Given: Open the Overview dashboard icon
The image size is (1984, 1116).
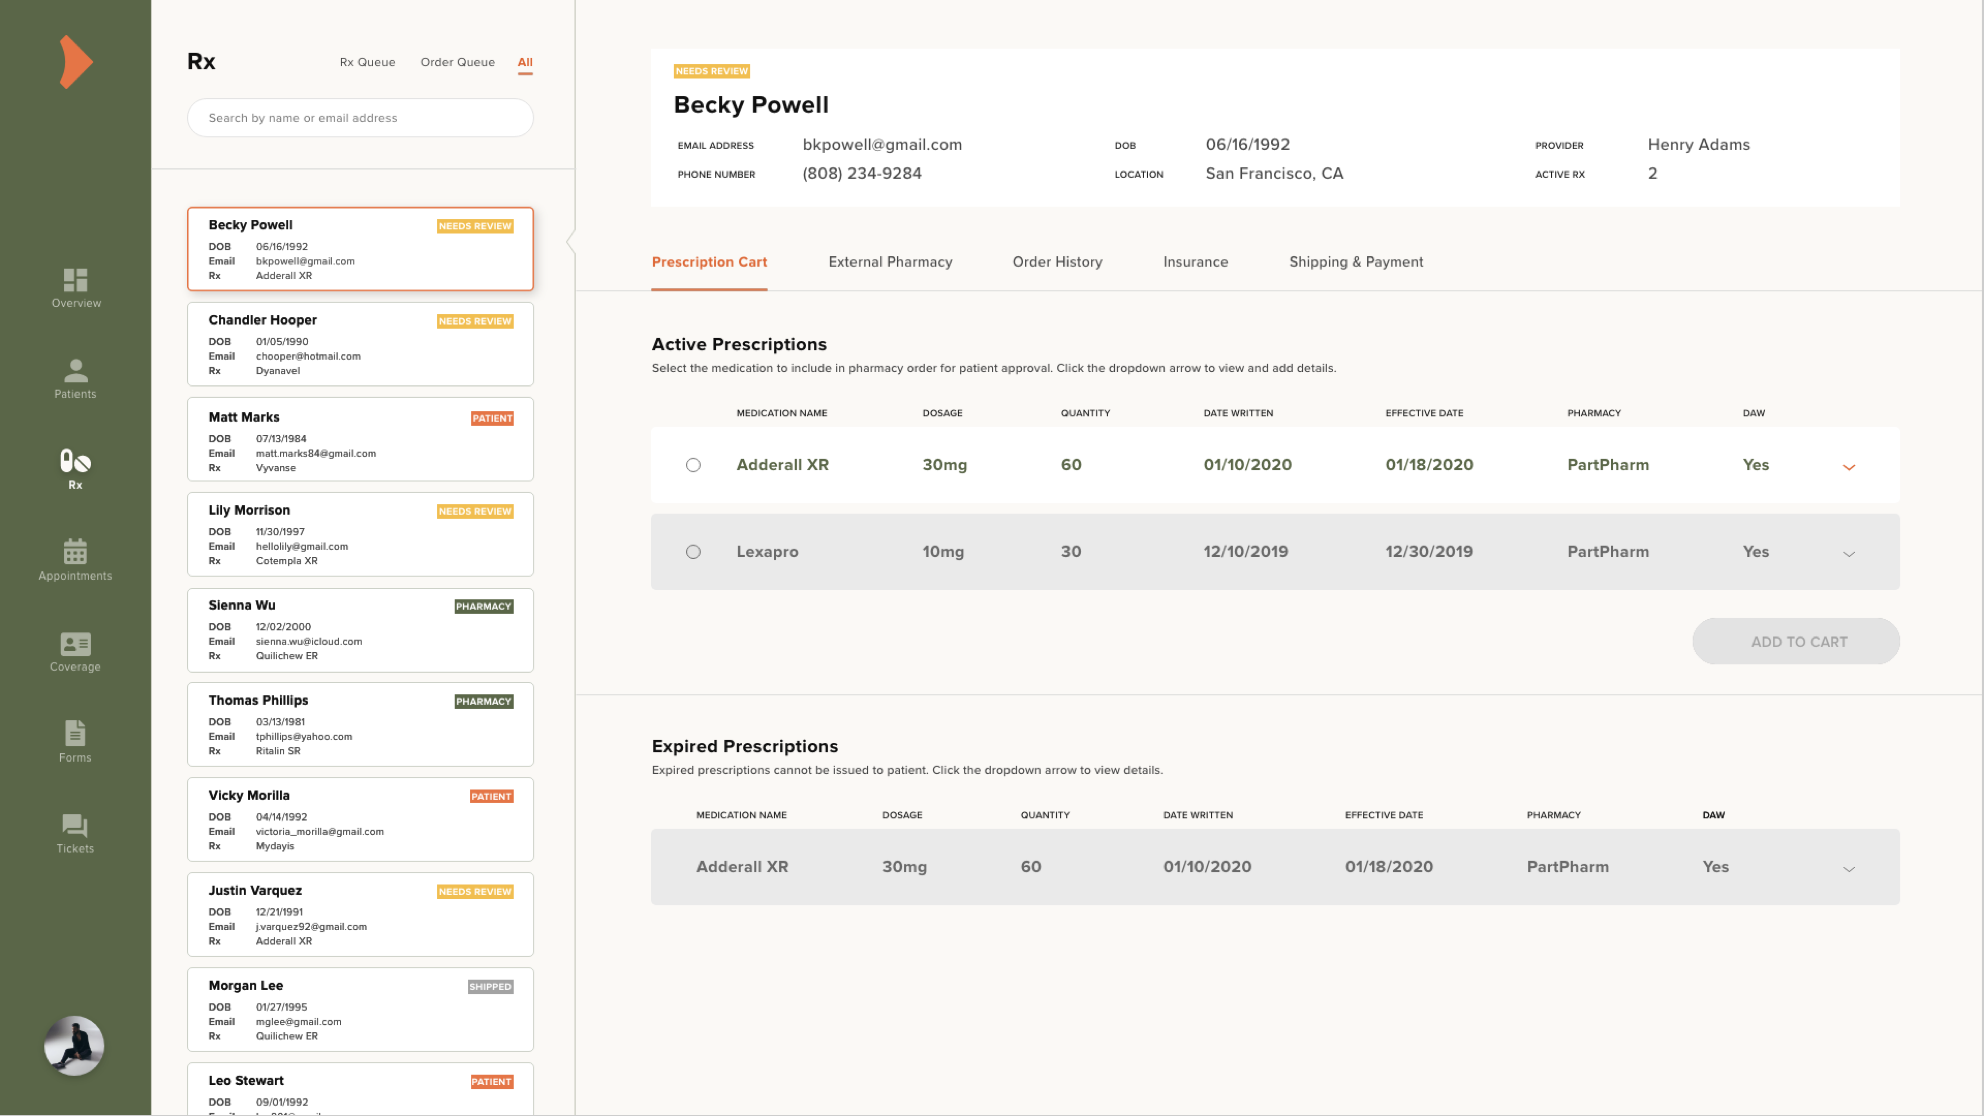Looking at the screenshot, I should [76, 280].
